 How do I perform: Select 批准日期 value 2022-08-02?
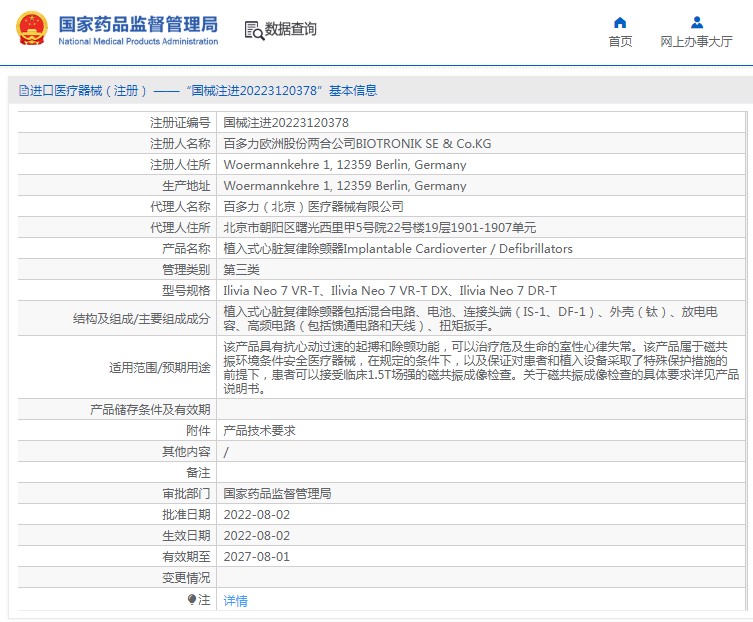pos(256,515)
